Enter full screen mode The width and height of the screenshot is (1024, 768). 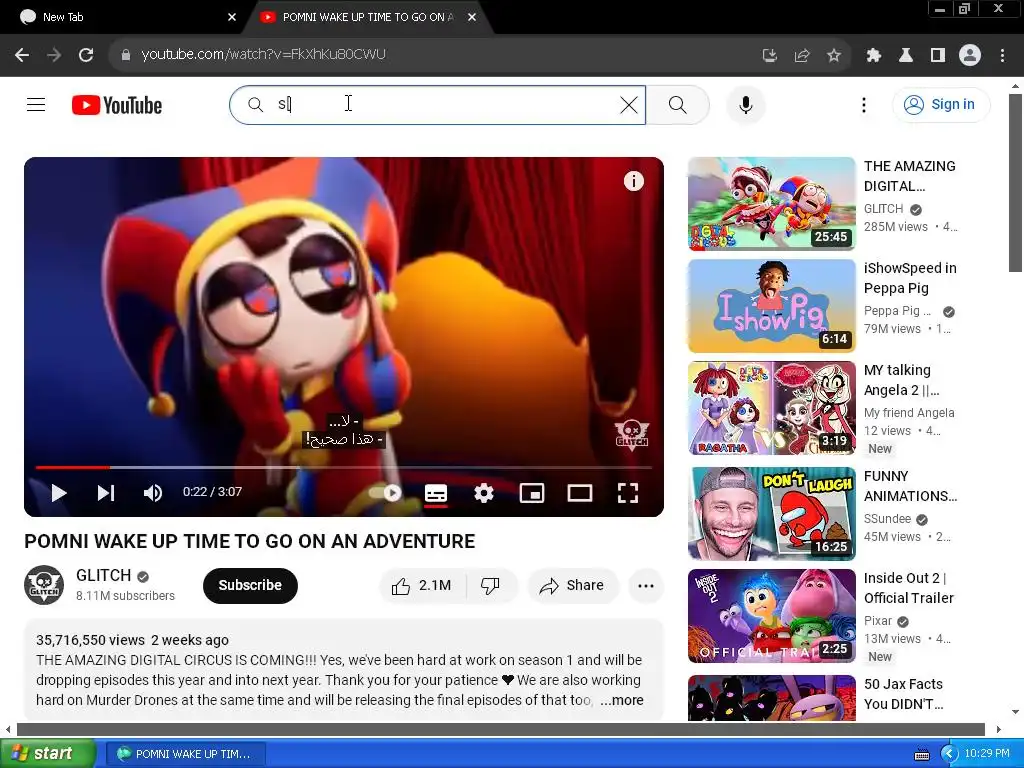(628, 493)
